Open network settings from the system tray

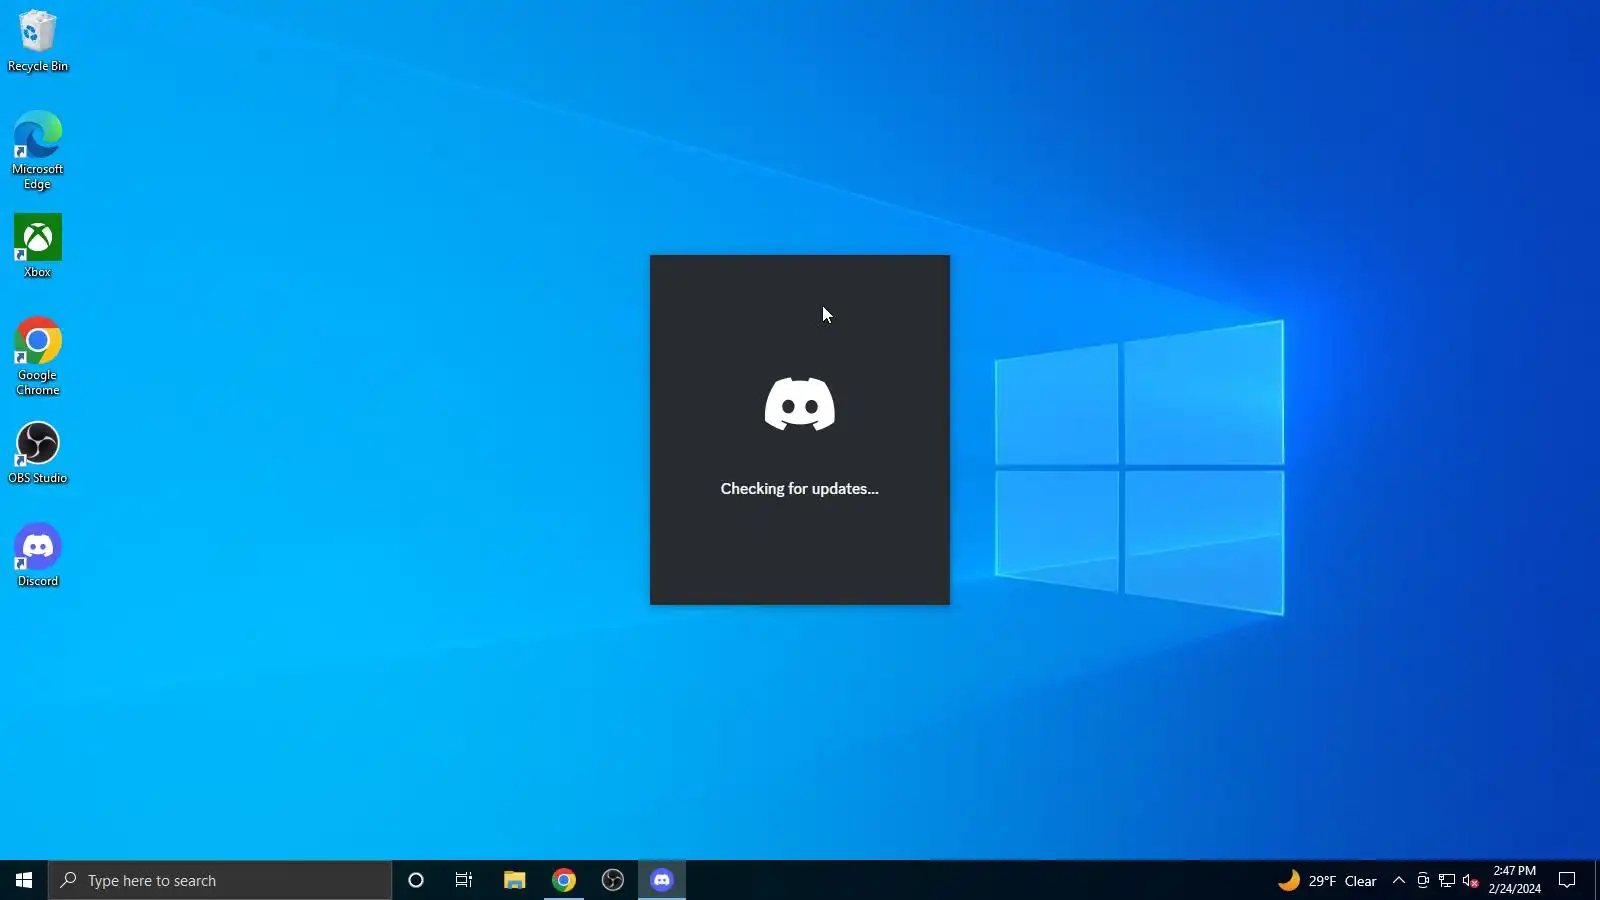coord(1447,881)
